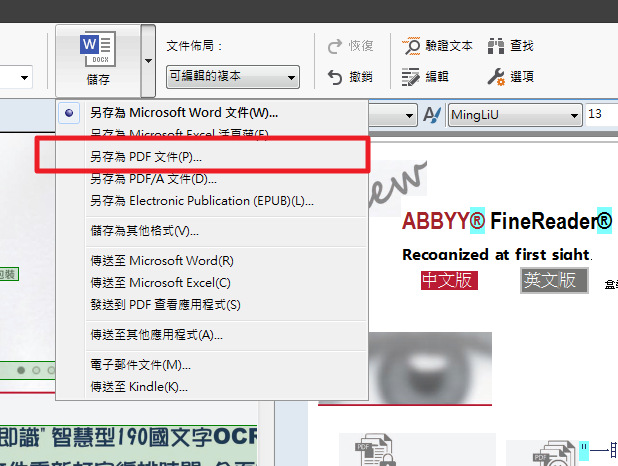Open the editor (編輯) pencil icon

(x=411, y=76)
